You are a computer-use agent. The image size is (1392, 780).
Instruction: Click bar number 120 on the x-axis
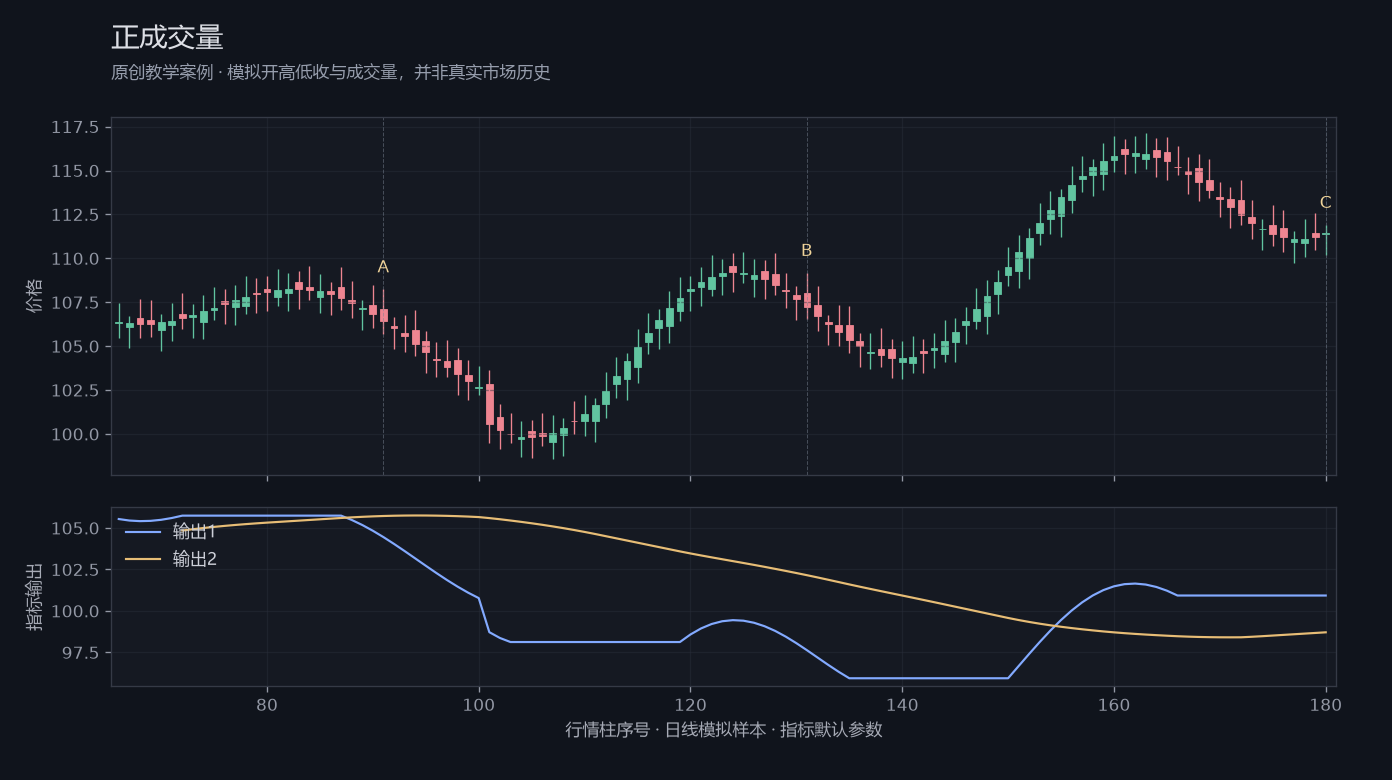click(x=690, y=704)
